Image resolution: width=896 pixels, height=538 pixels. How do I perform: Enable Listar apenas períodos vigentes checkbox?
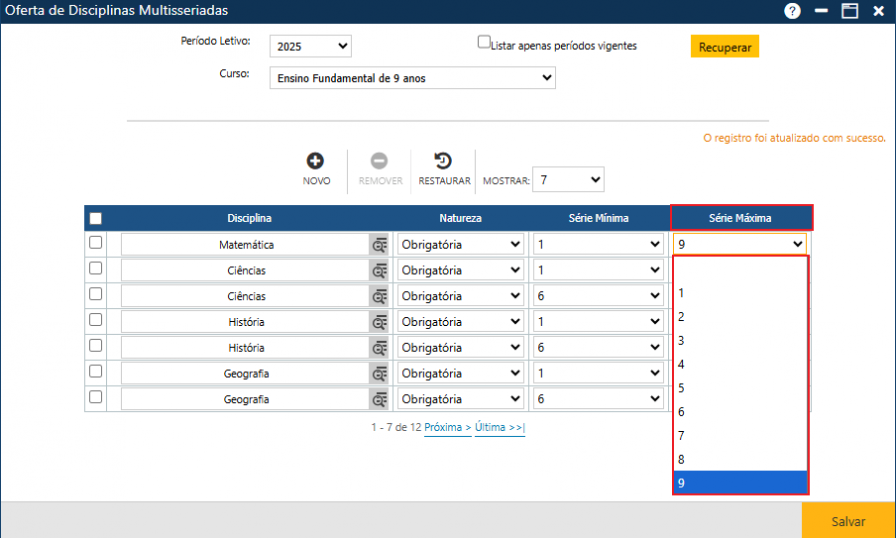click(x=484, y=43)
